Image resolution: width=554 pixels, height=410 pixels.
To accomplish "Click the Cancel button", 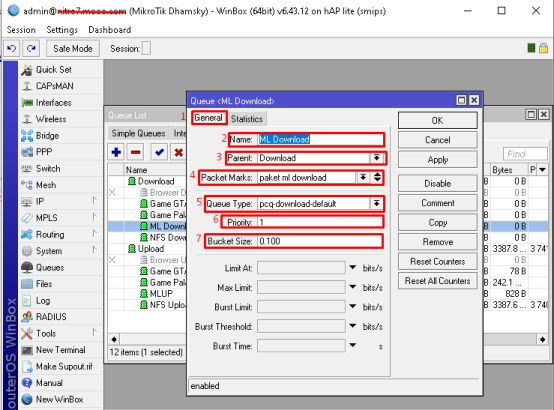I will coord(437,140).
